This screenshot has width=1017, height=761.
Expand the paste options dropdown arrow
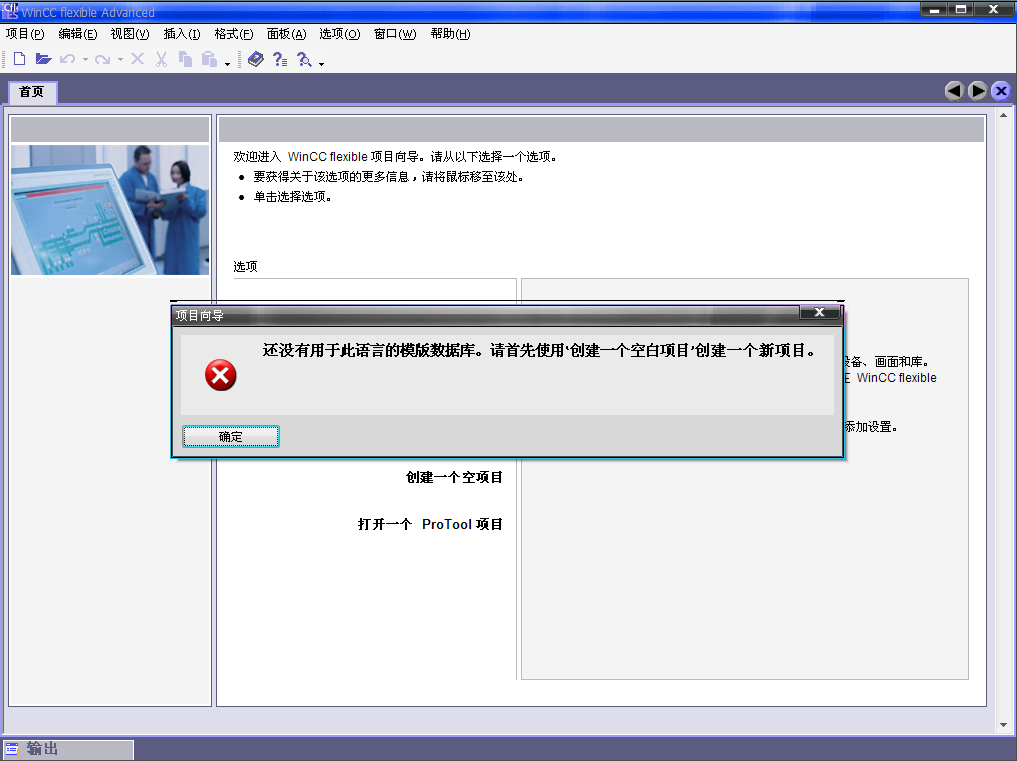227,63
